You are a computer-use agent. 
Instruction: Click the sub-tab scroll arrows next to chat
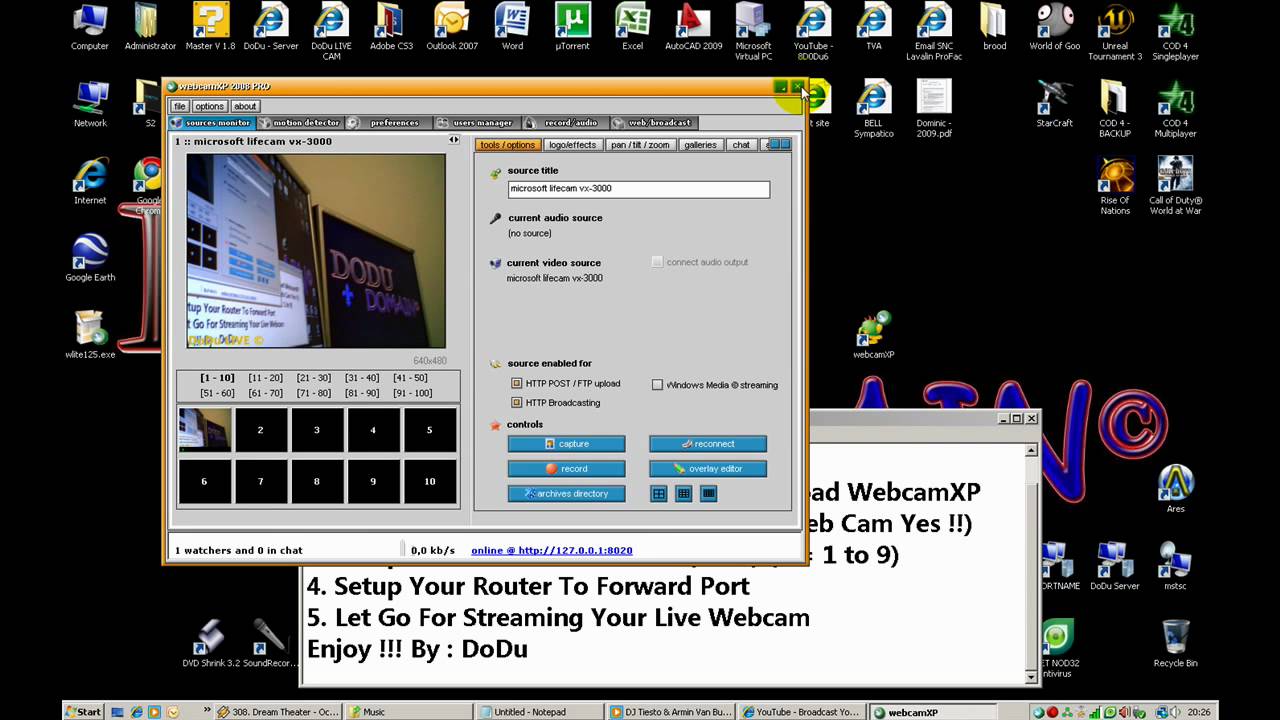click(x=779, y=145)
